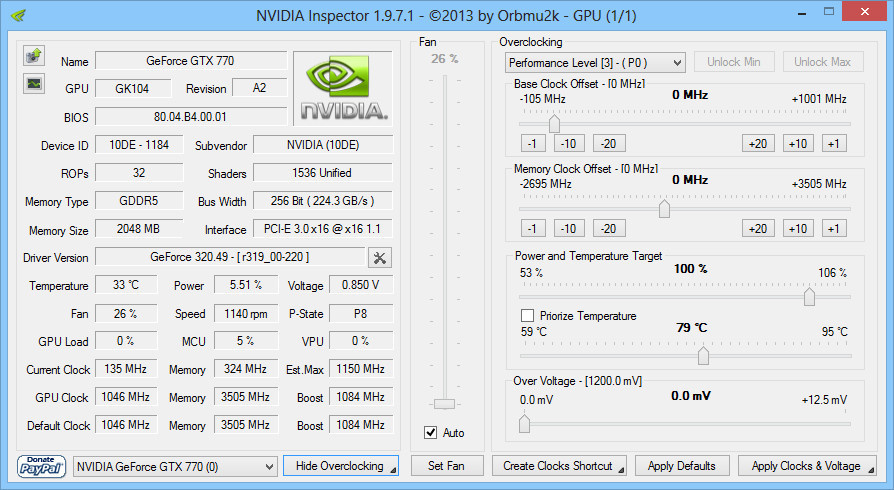Close the NVIDIA Inspector window
Image resolution: width=894 pixels, height=490 pixels.
[x=865, y=11]
